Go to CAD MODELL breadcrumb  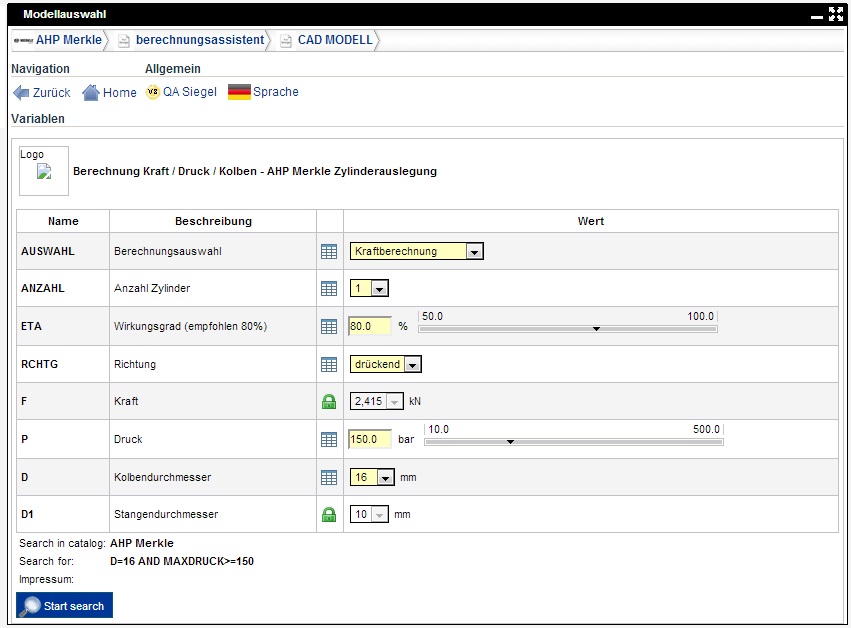point(335,40)
